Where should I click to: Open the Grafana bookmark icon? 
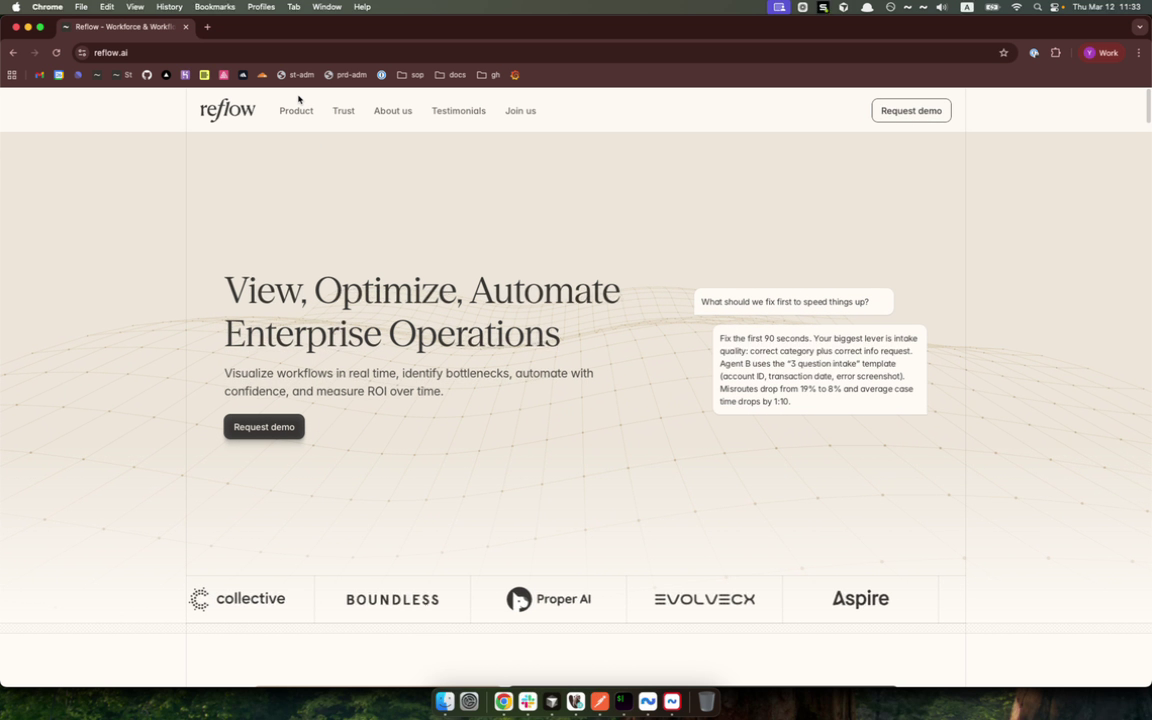515,75
